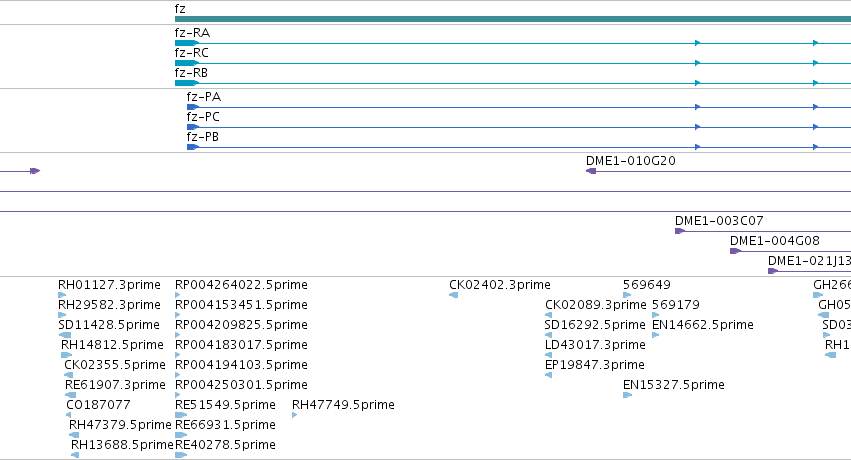Select the fz-PB protein arrow glyph
The width and height of the screenshot is (851, 460).
(x=193, y=147)
